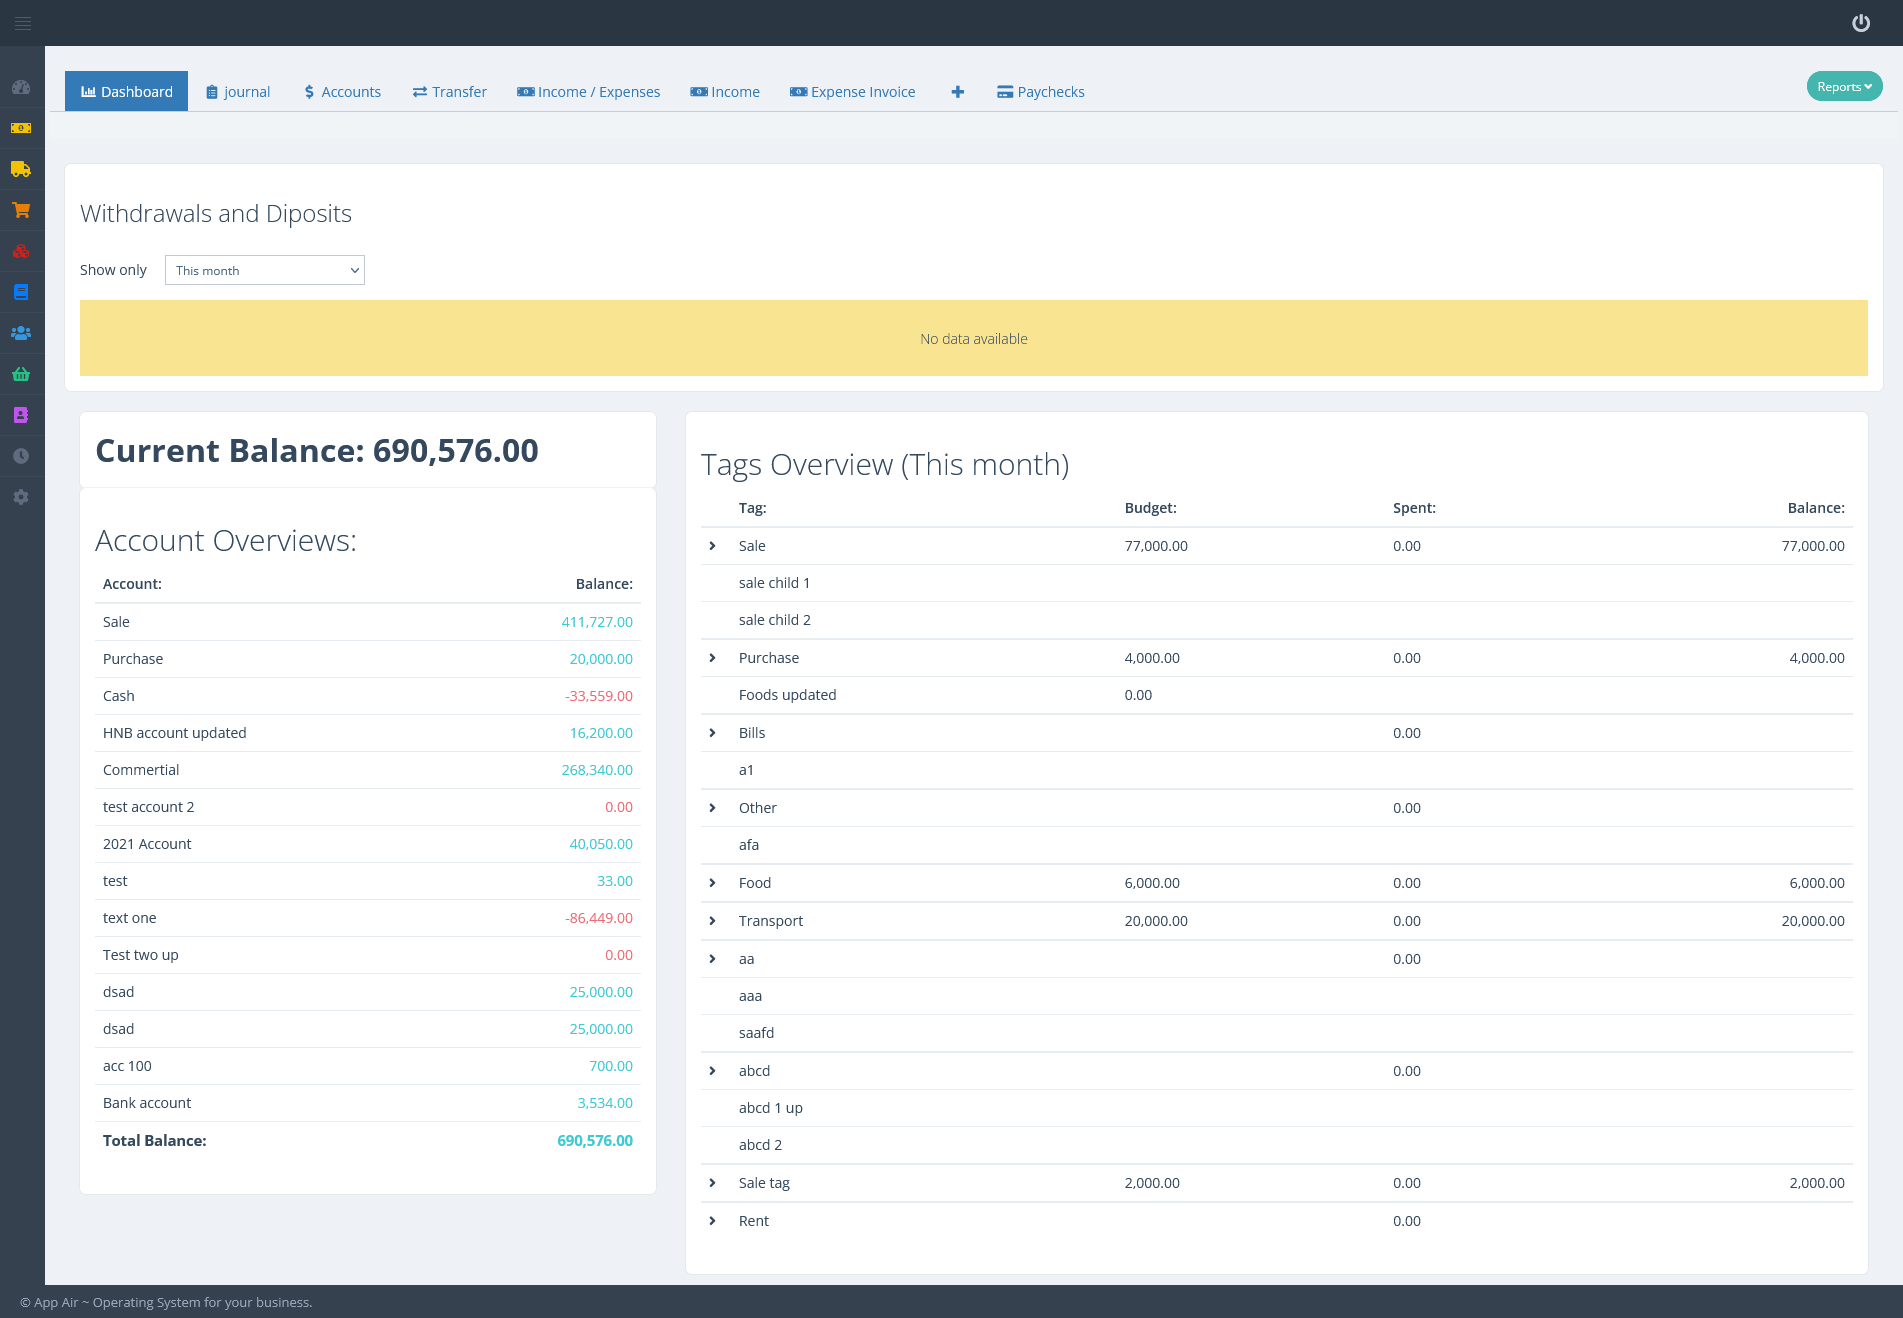Collapse the abcd tag row chevron
This screenshot has height=1318, width=1903.
click(712, 1071)
